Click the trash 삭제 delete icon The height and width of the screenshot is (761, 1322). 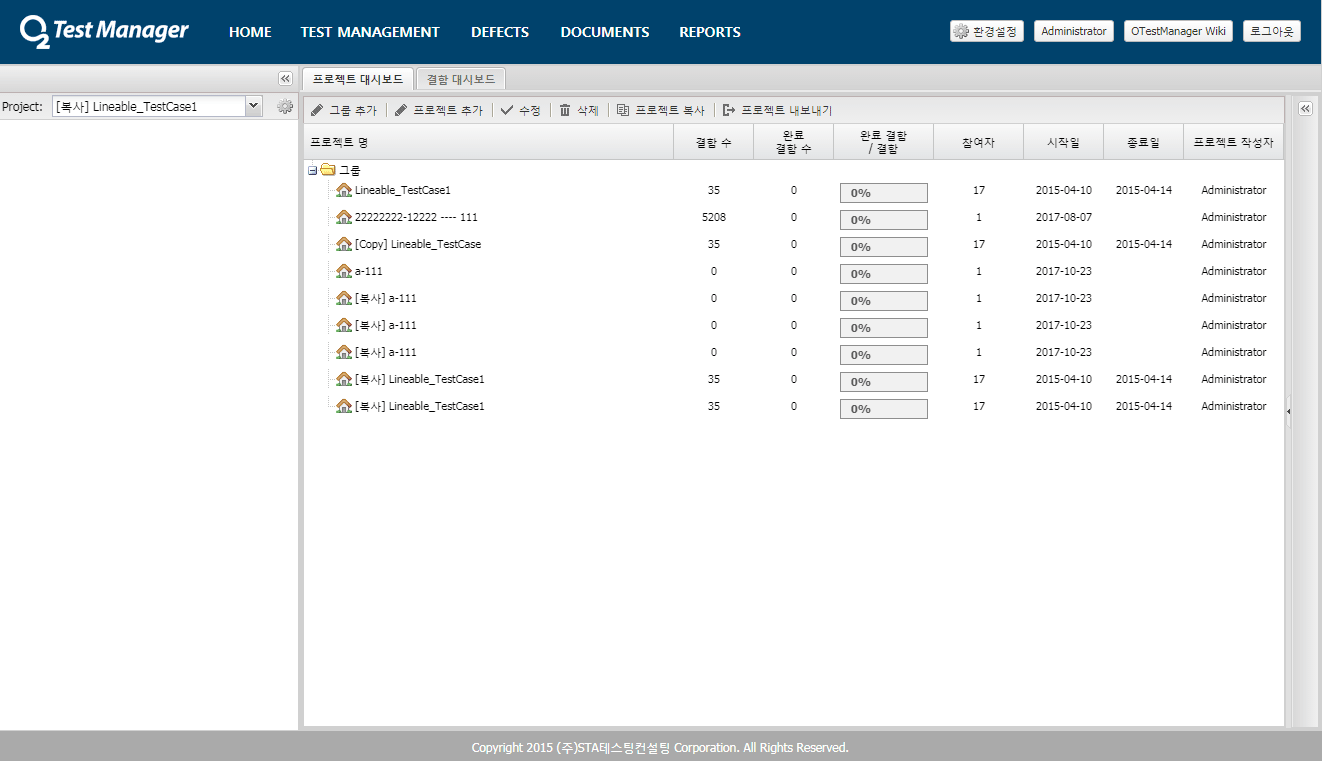tap(565, 110)
